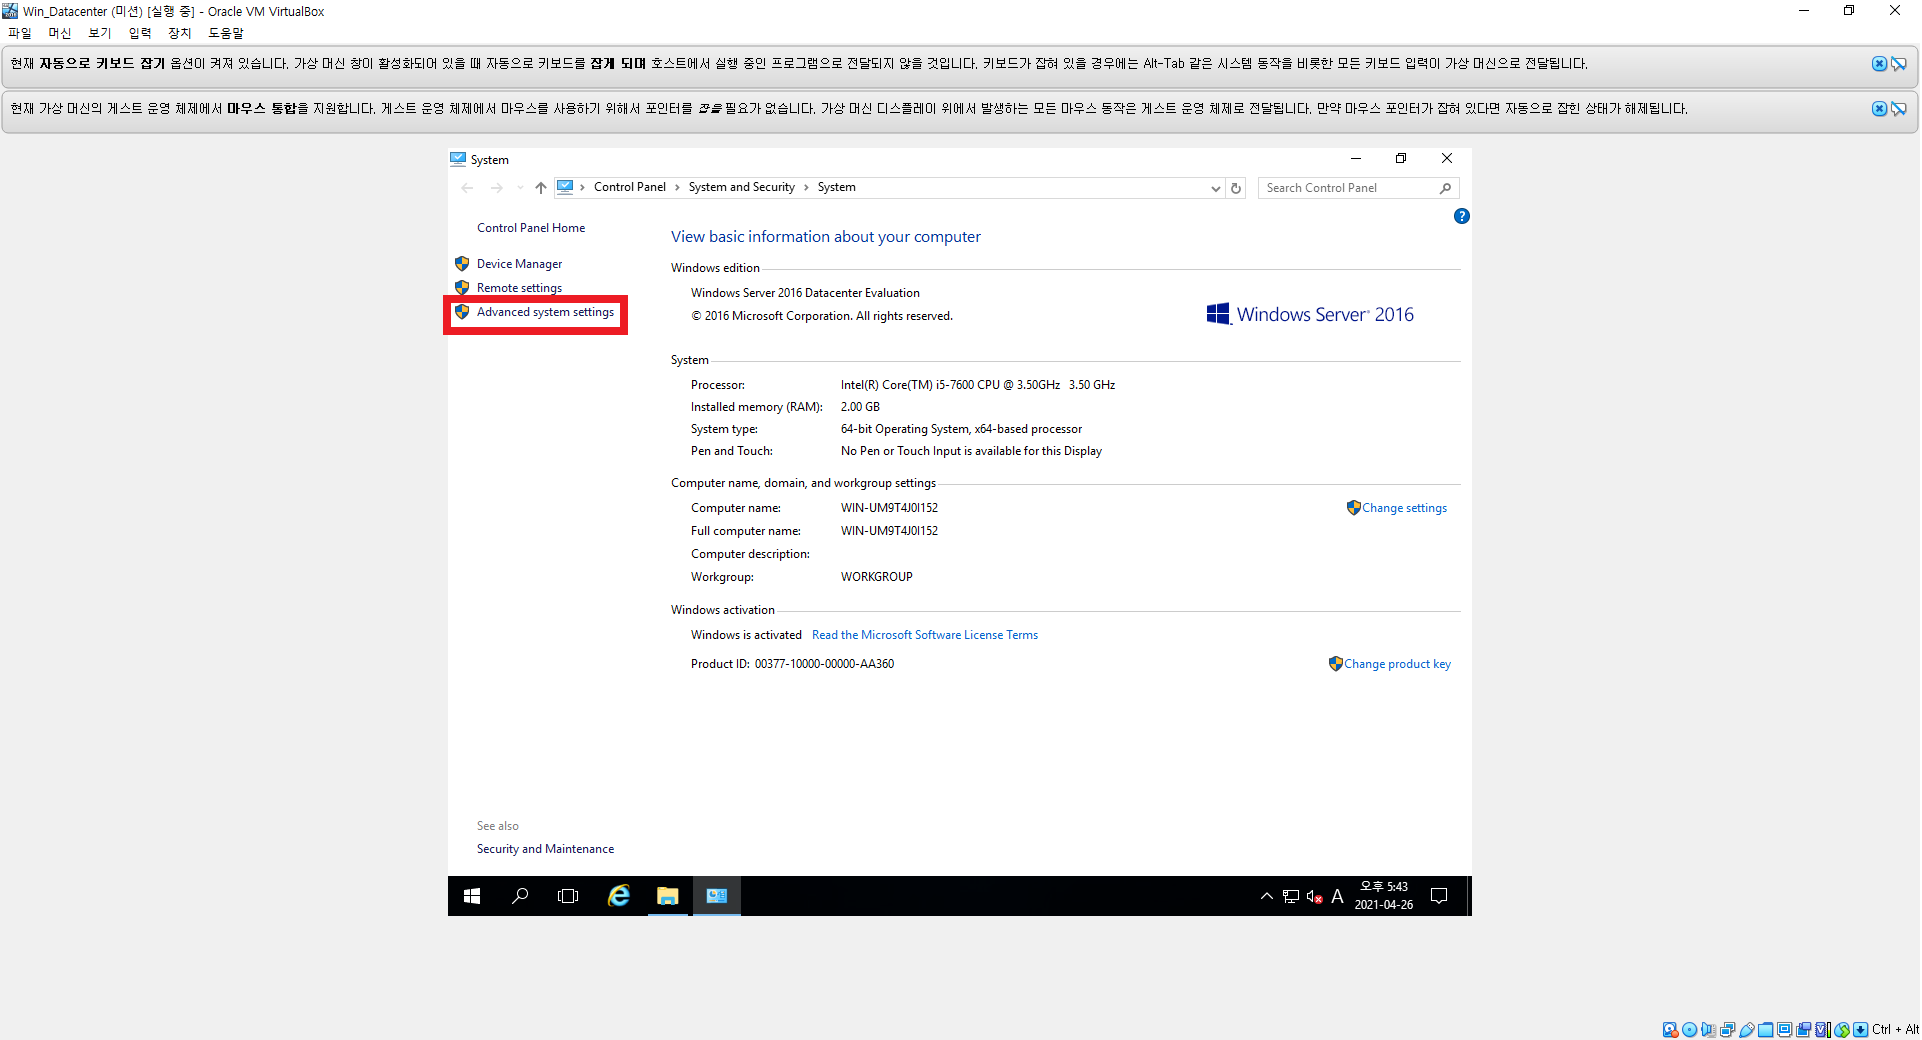Open Remote settings
1922x1040 pixels.
pyautogui.click(x=519, y=288)
